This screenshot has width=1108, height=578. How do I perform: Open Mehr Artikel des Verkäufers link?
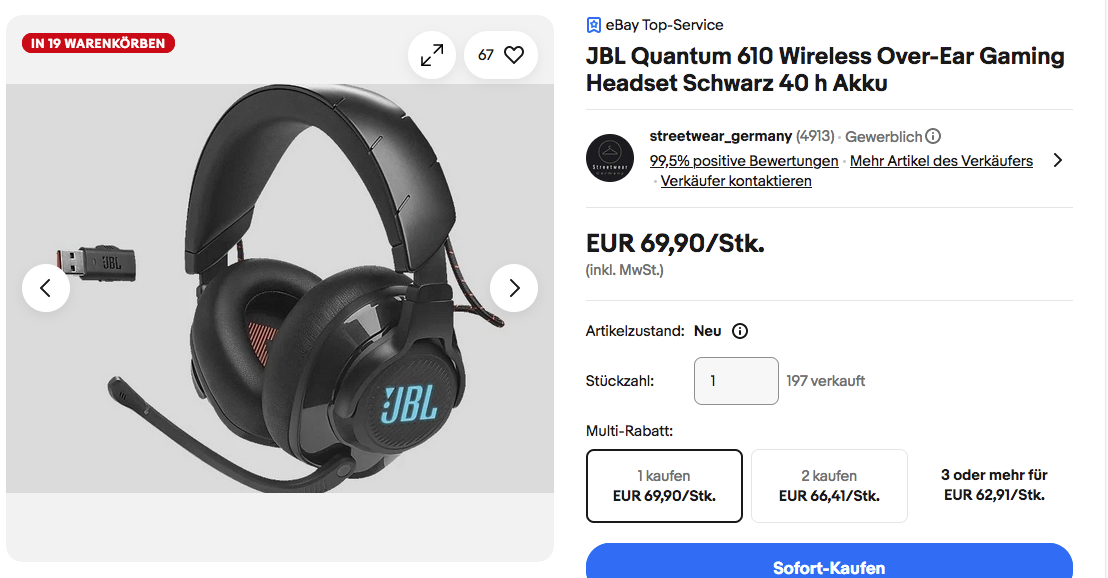[x=941, y=161]
